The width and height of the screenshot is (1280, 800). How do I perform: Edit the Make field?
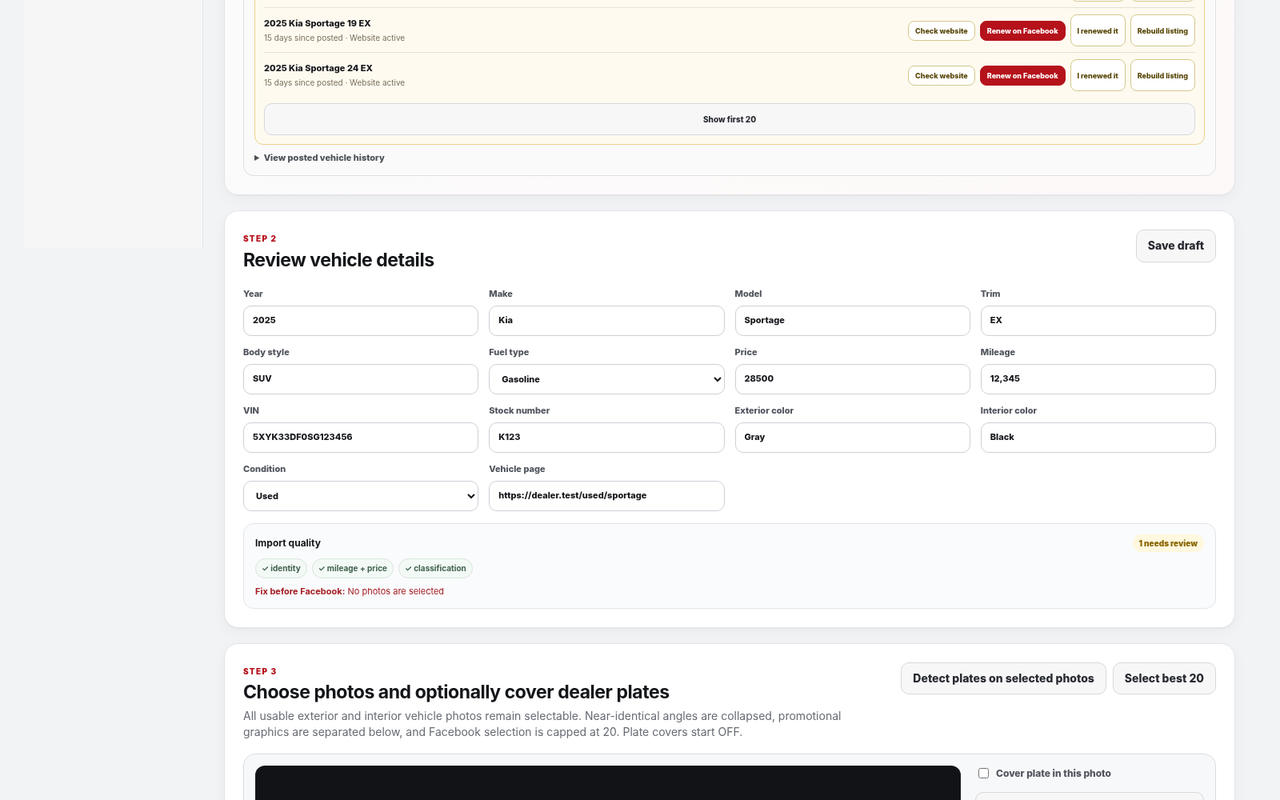pyautogui.click(x=606, y=320)
